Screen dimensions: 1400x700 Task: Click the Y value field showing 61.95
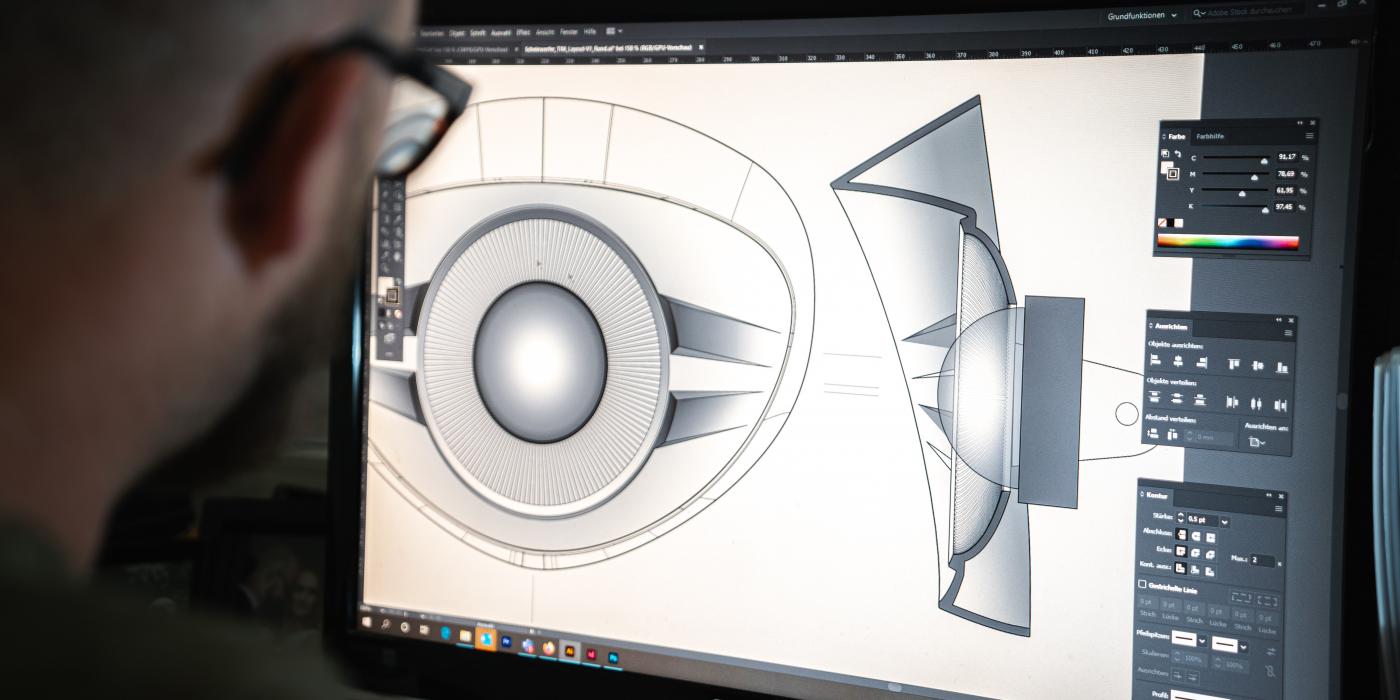[1285, 190]
